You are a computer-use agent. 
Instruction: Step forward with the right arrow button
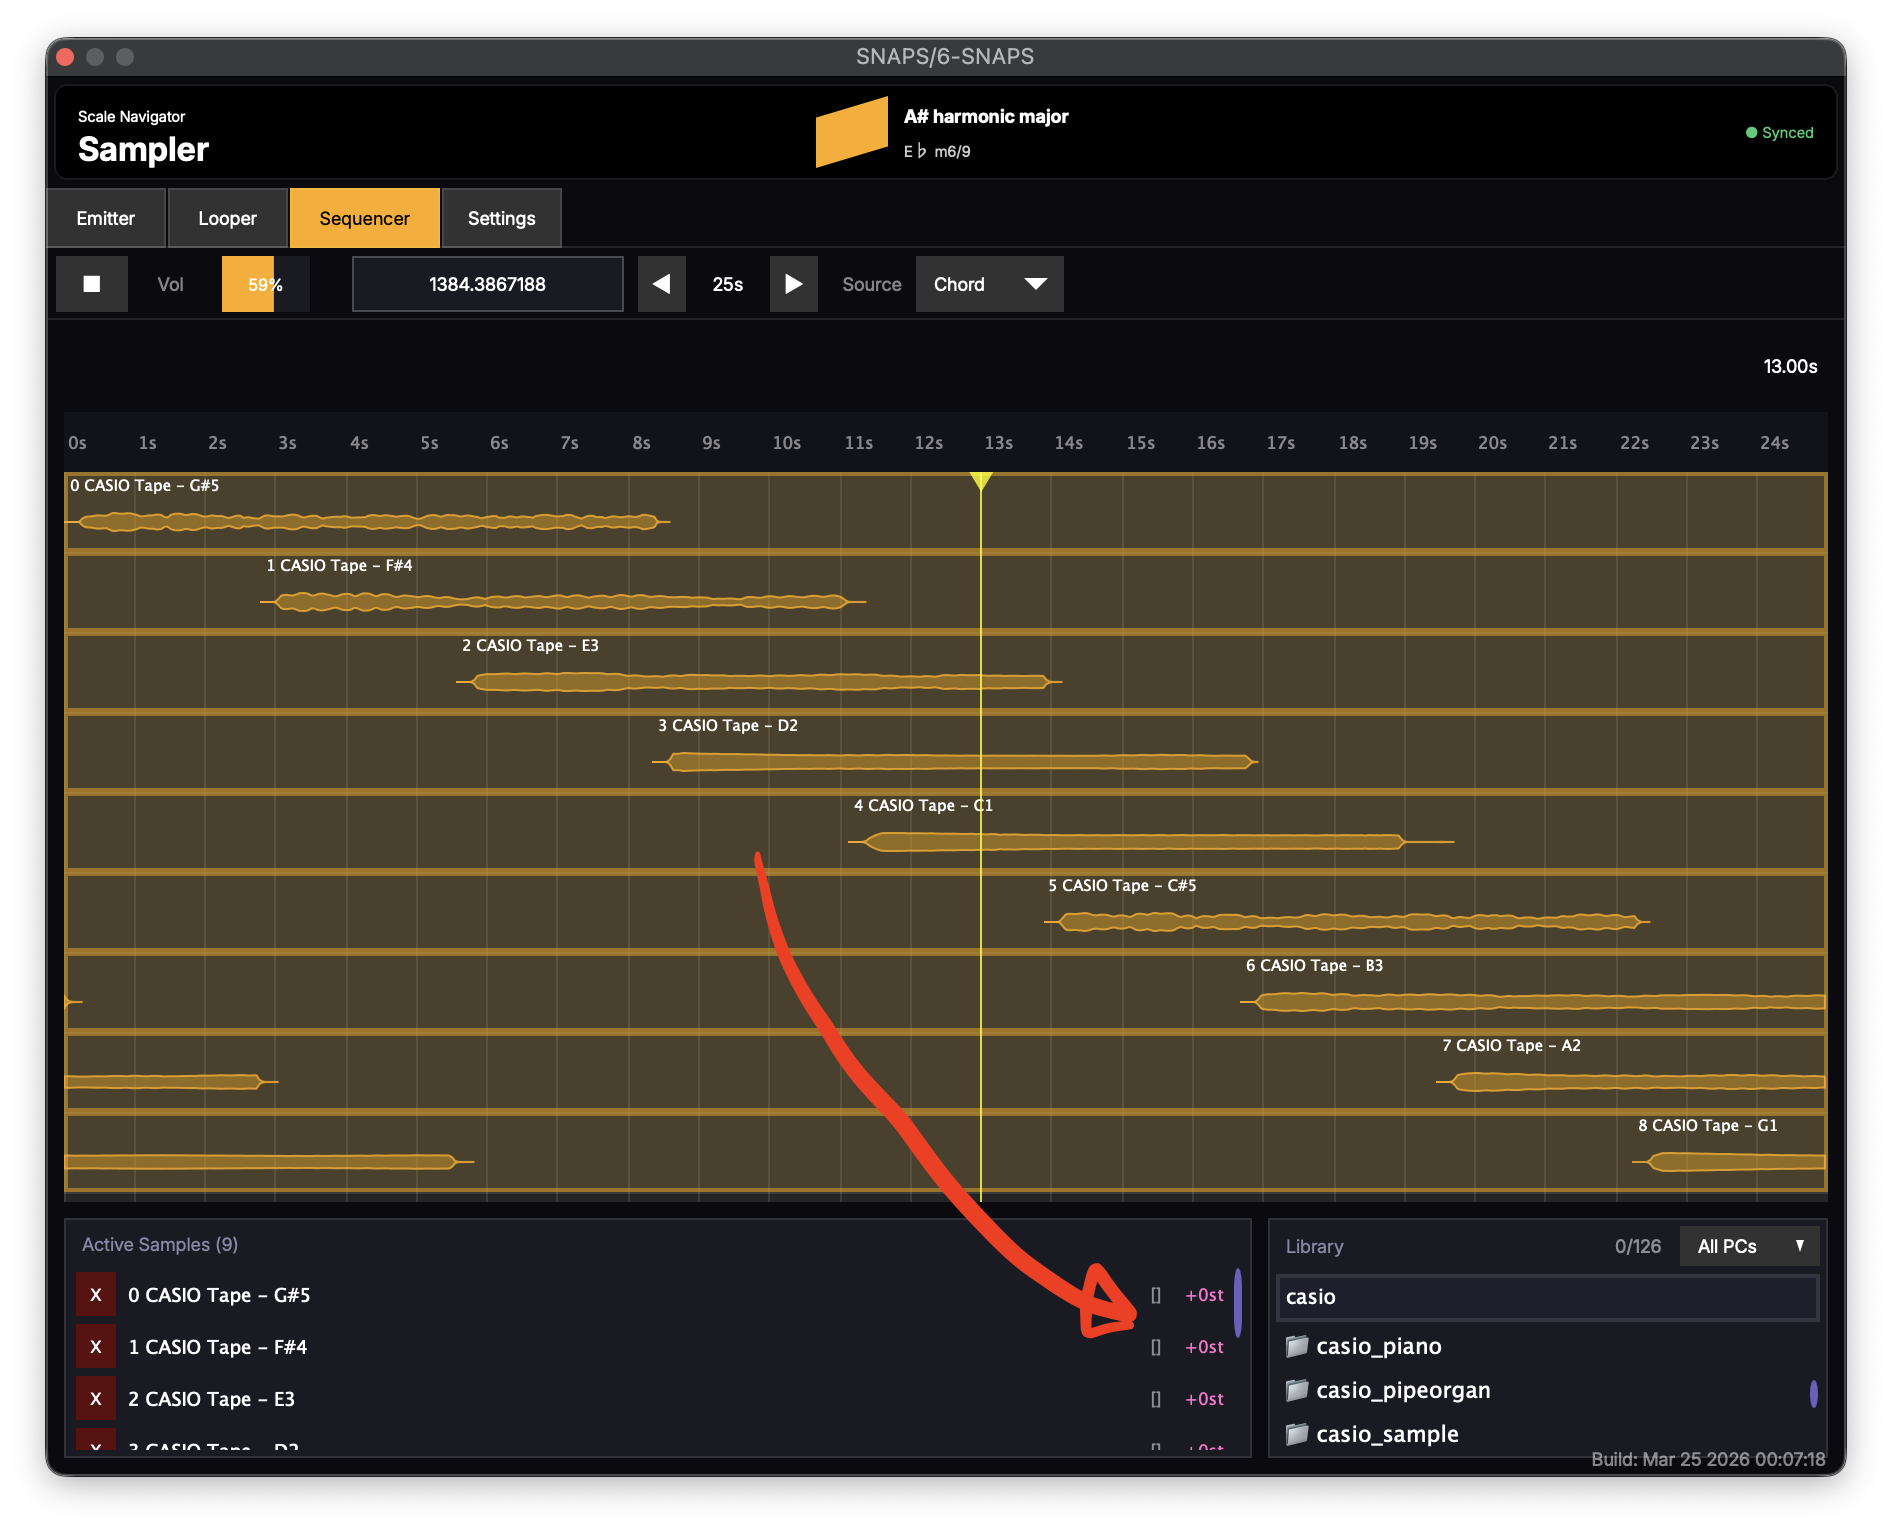pos(794,284)
